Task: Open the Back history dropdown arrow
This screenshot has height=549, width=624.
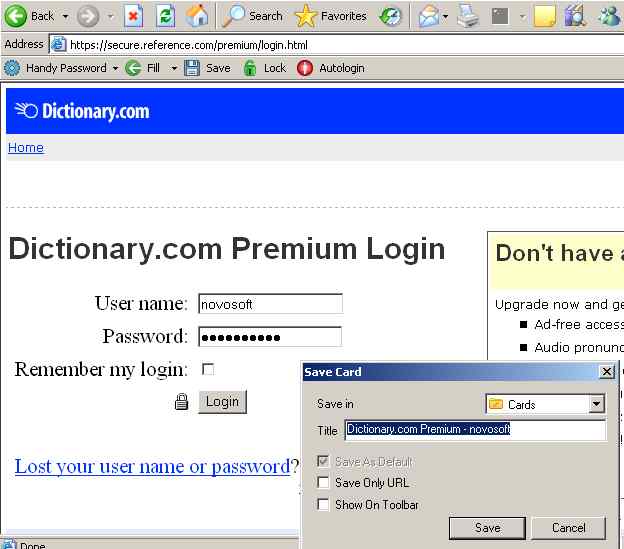Action: point(66,17)
